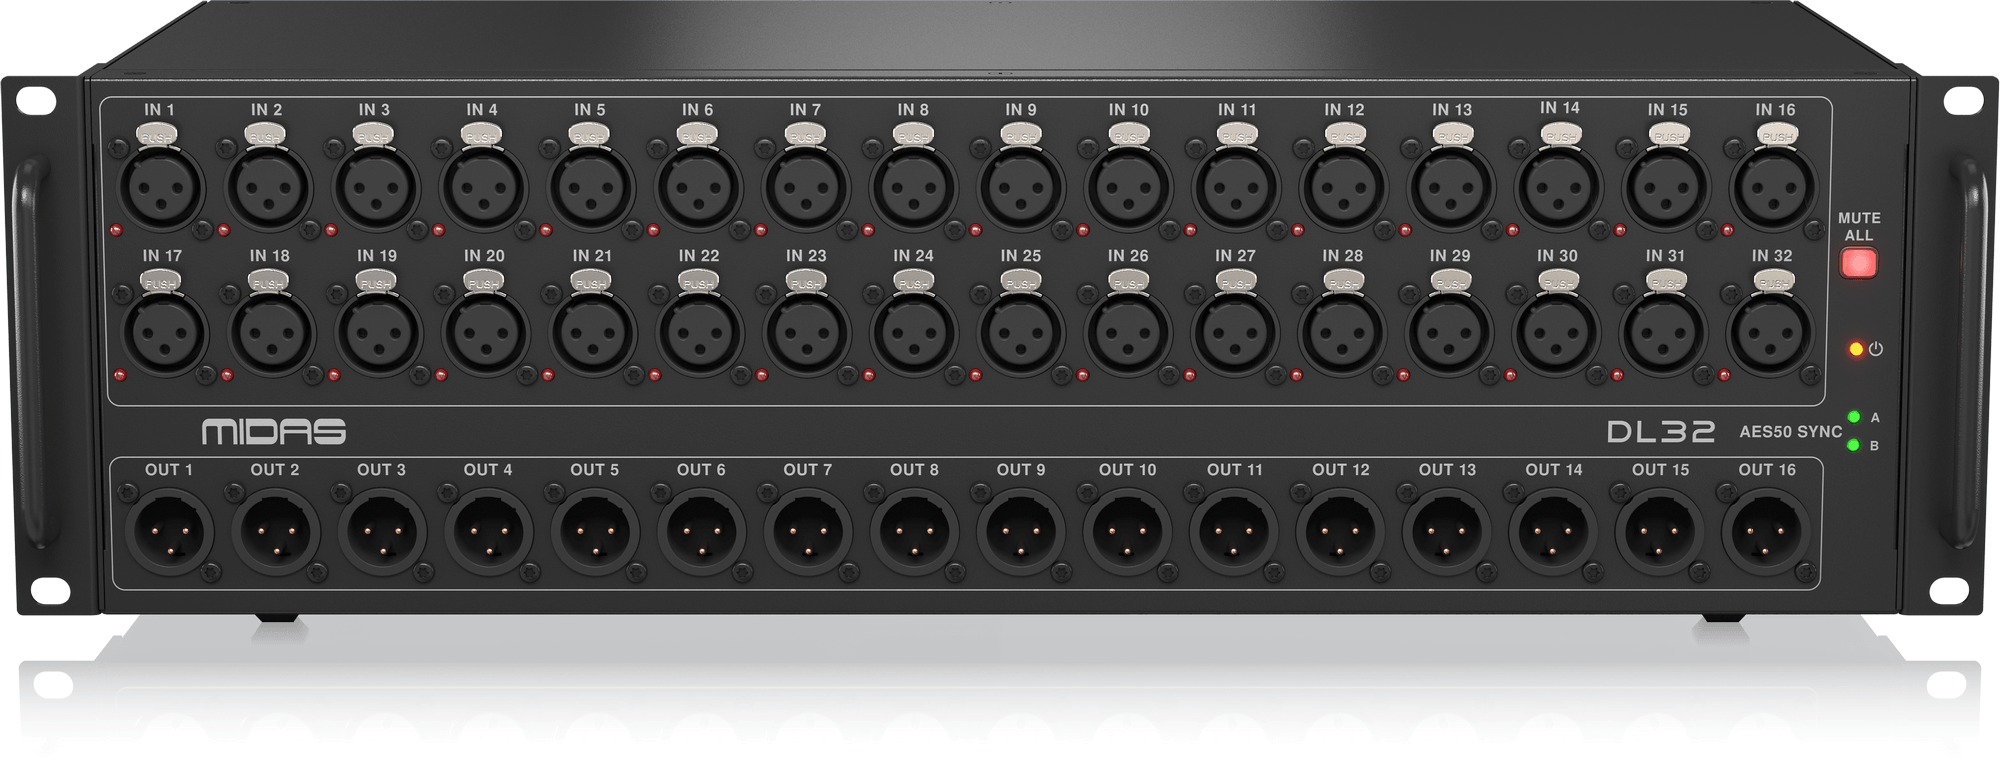The image size is (2000, 777).
Task: Click the OUT 6 XLR output connector
Action: tap(701, 531)
